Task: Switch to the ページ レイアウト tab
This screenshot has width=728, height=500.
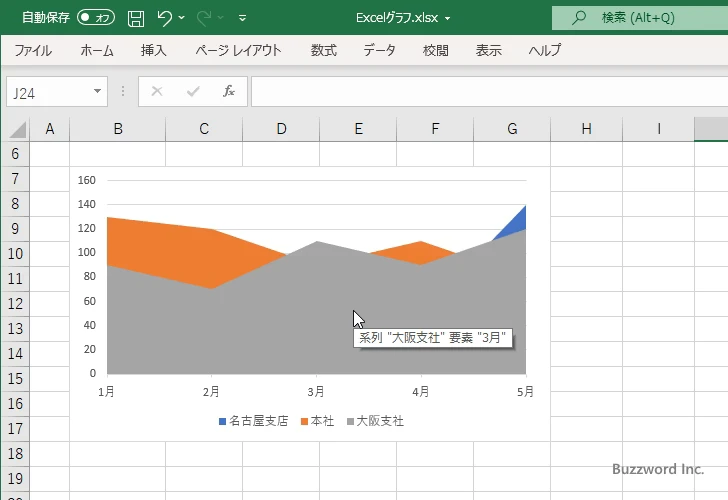Action: pos(238,50)
